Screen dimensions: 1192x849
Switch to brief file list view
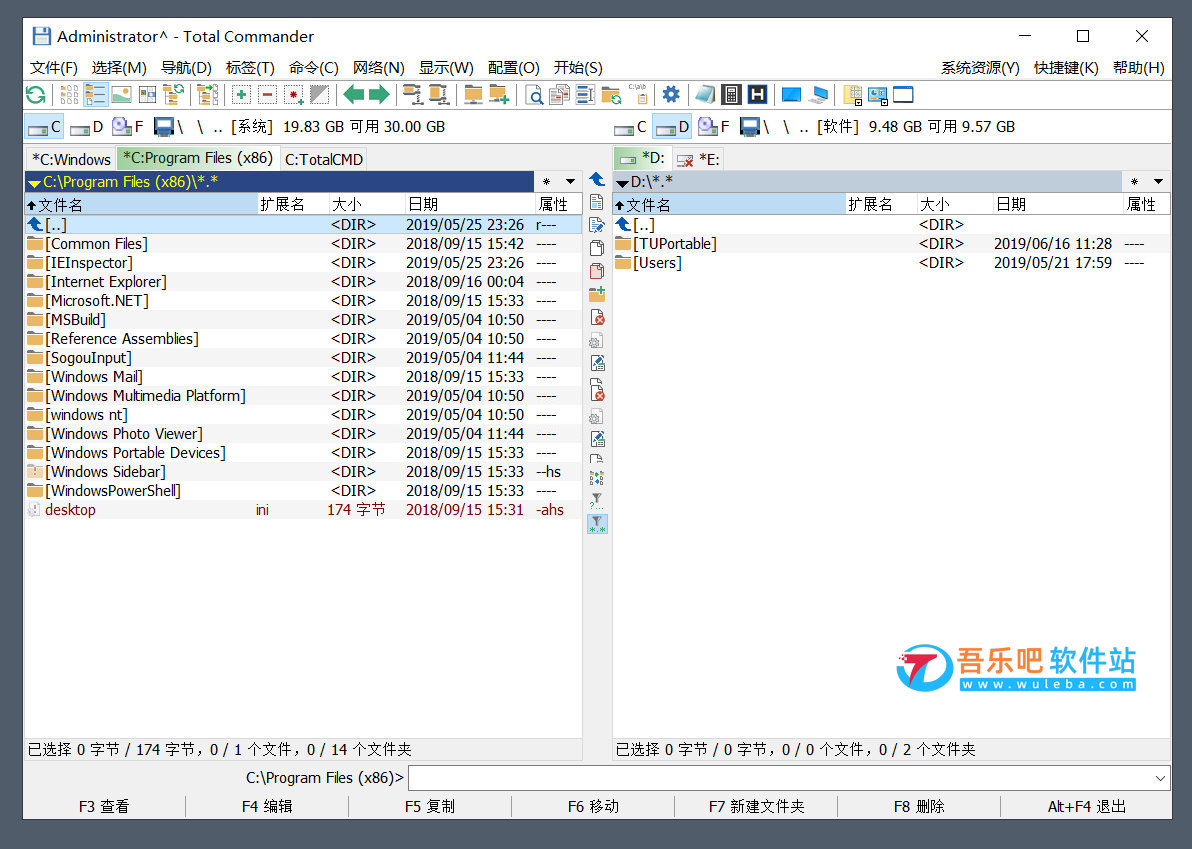pyautogui.click(x=69, y=95)
